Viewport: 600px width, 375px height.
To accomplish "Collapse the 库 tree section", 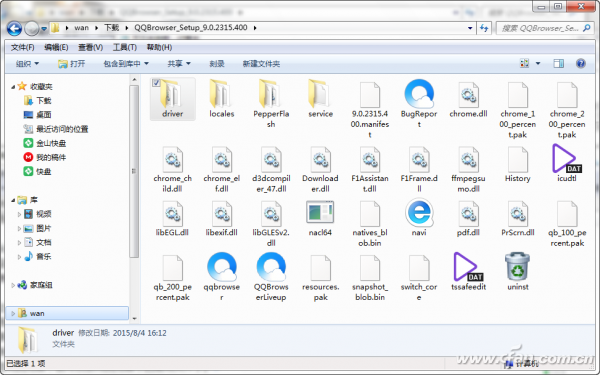I will (13, 200).
